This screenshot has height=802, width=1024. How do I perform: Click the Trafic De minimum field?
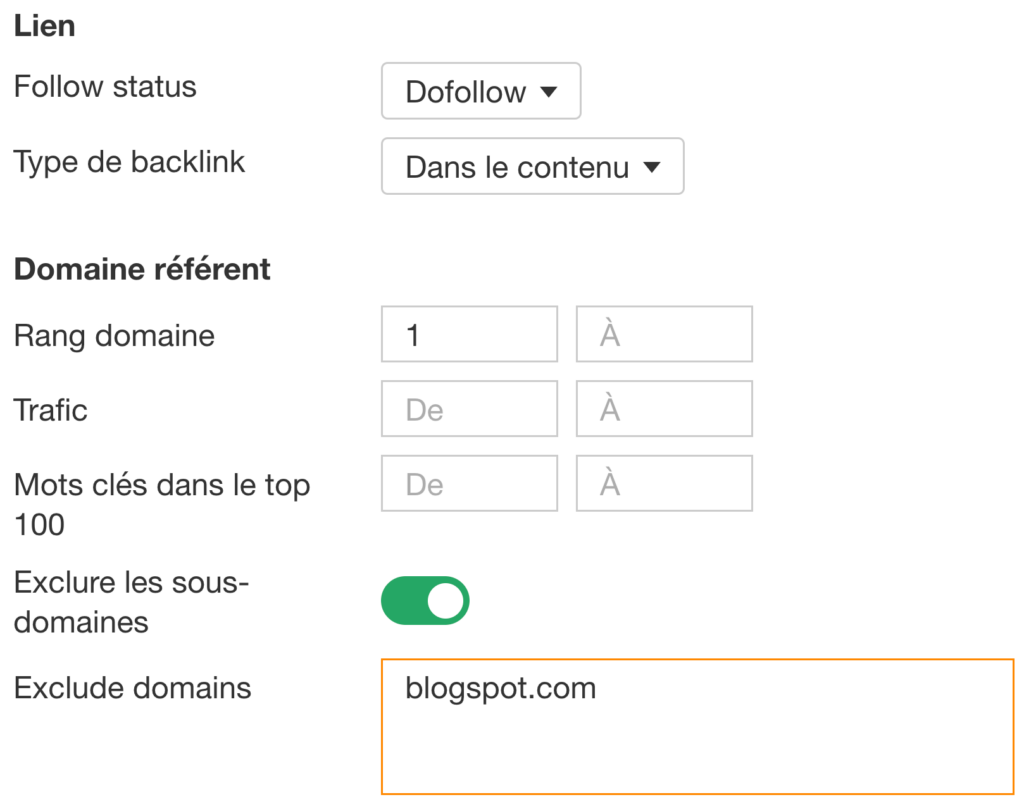[469, 409]
